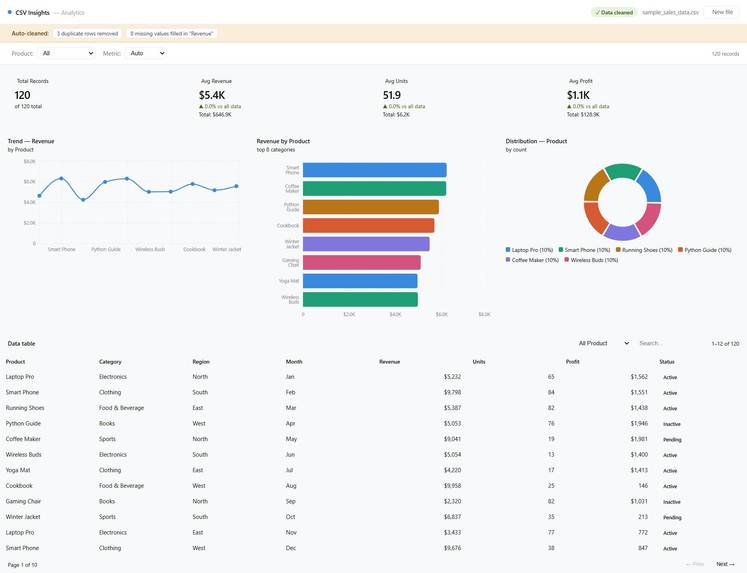
Task: Click the CSV Insights logo dot
Action: coord(10,12)
